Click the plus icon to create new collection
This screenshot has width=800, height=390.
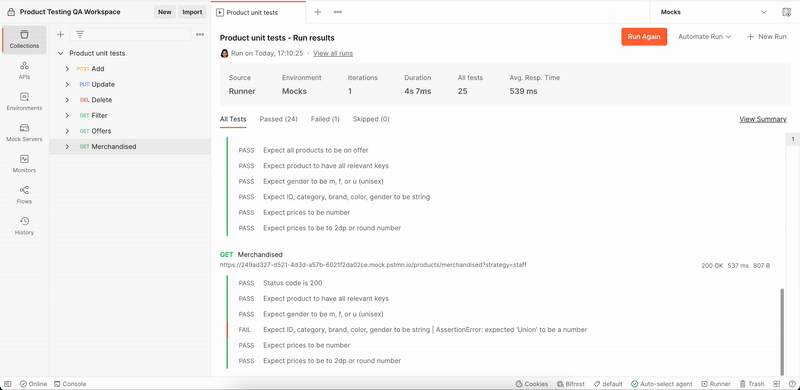(60, 35)
